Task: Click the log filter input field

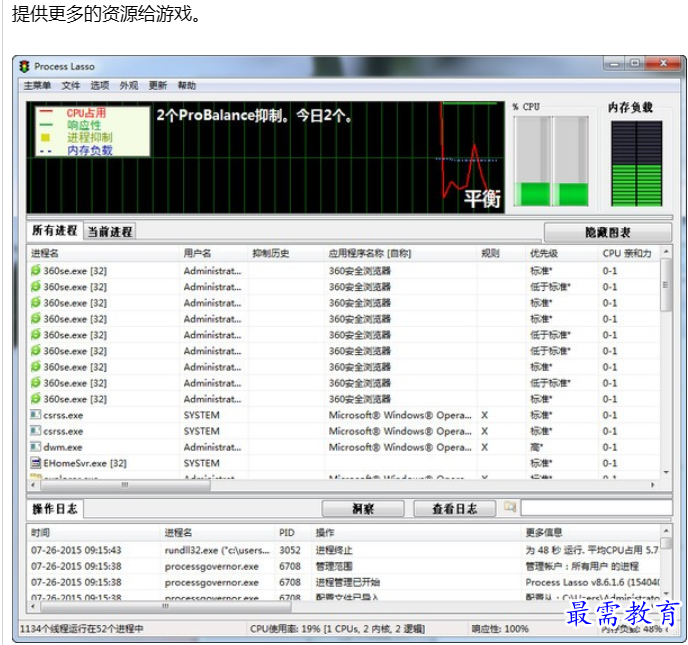Action: 597,508
